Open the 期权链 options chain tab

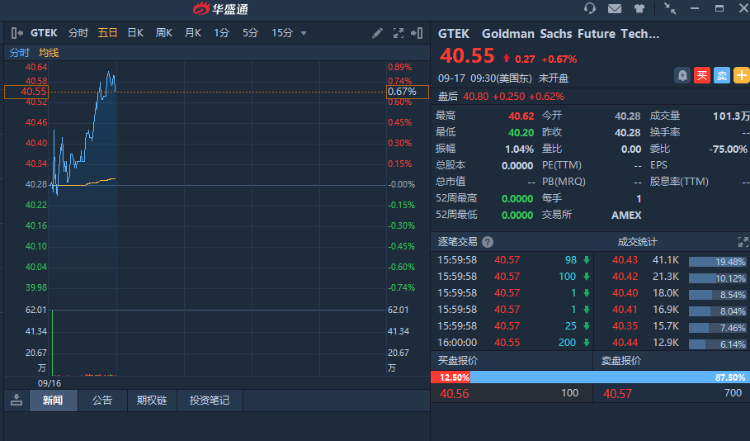coord(153,400)
